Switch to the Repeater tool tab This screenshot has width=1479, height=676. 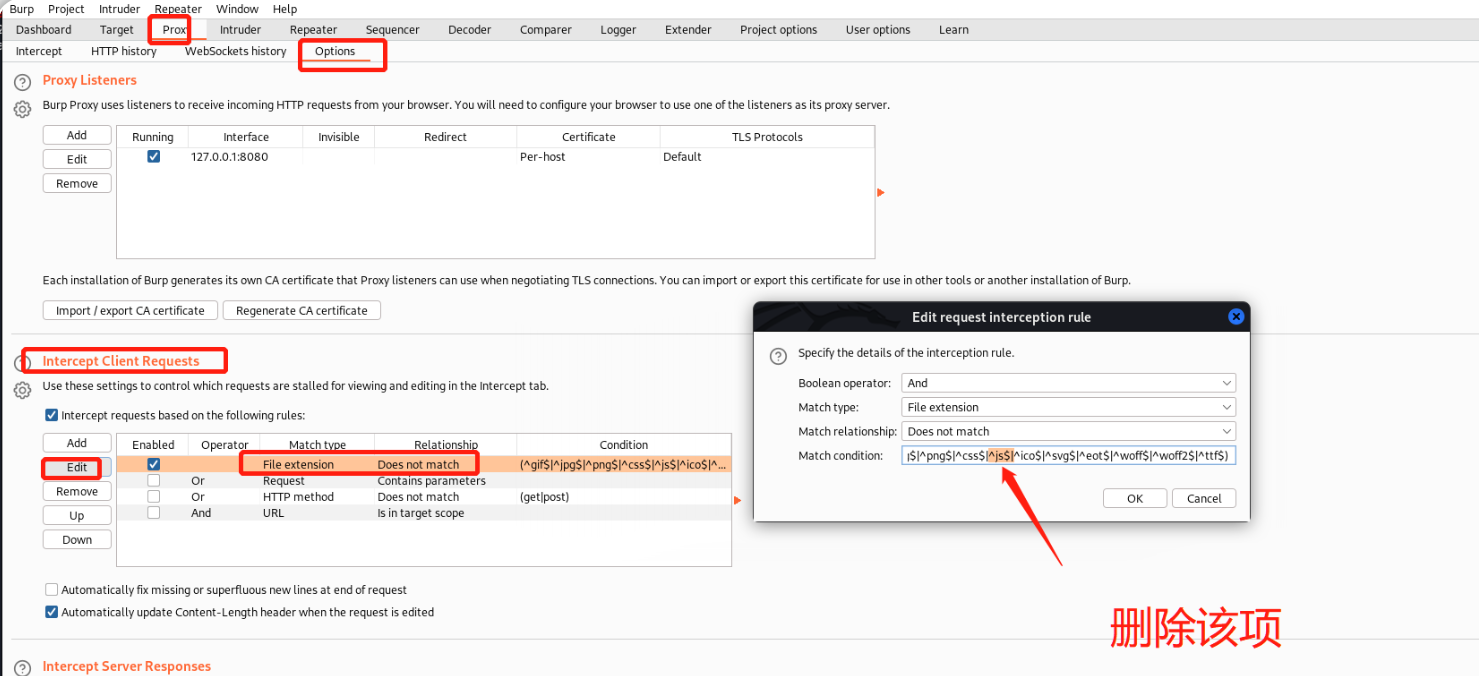(313, 30)
